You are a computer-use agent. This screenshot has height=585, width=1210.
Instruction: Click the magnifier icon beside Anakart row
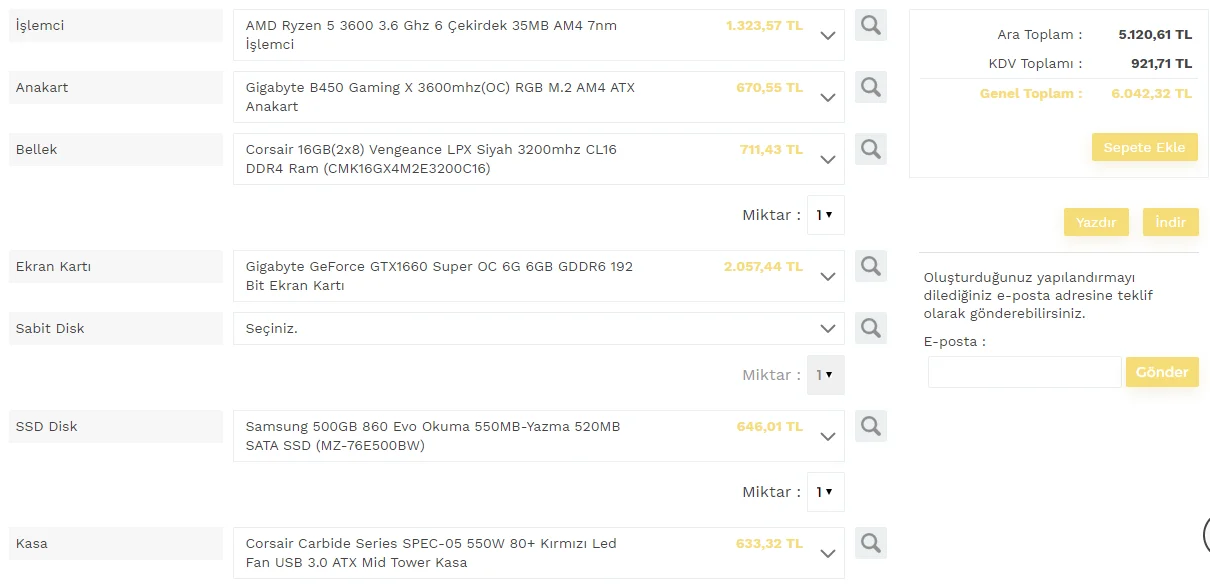pyautogui.click(x=870, y=87)
